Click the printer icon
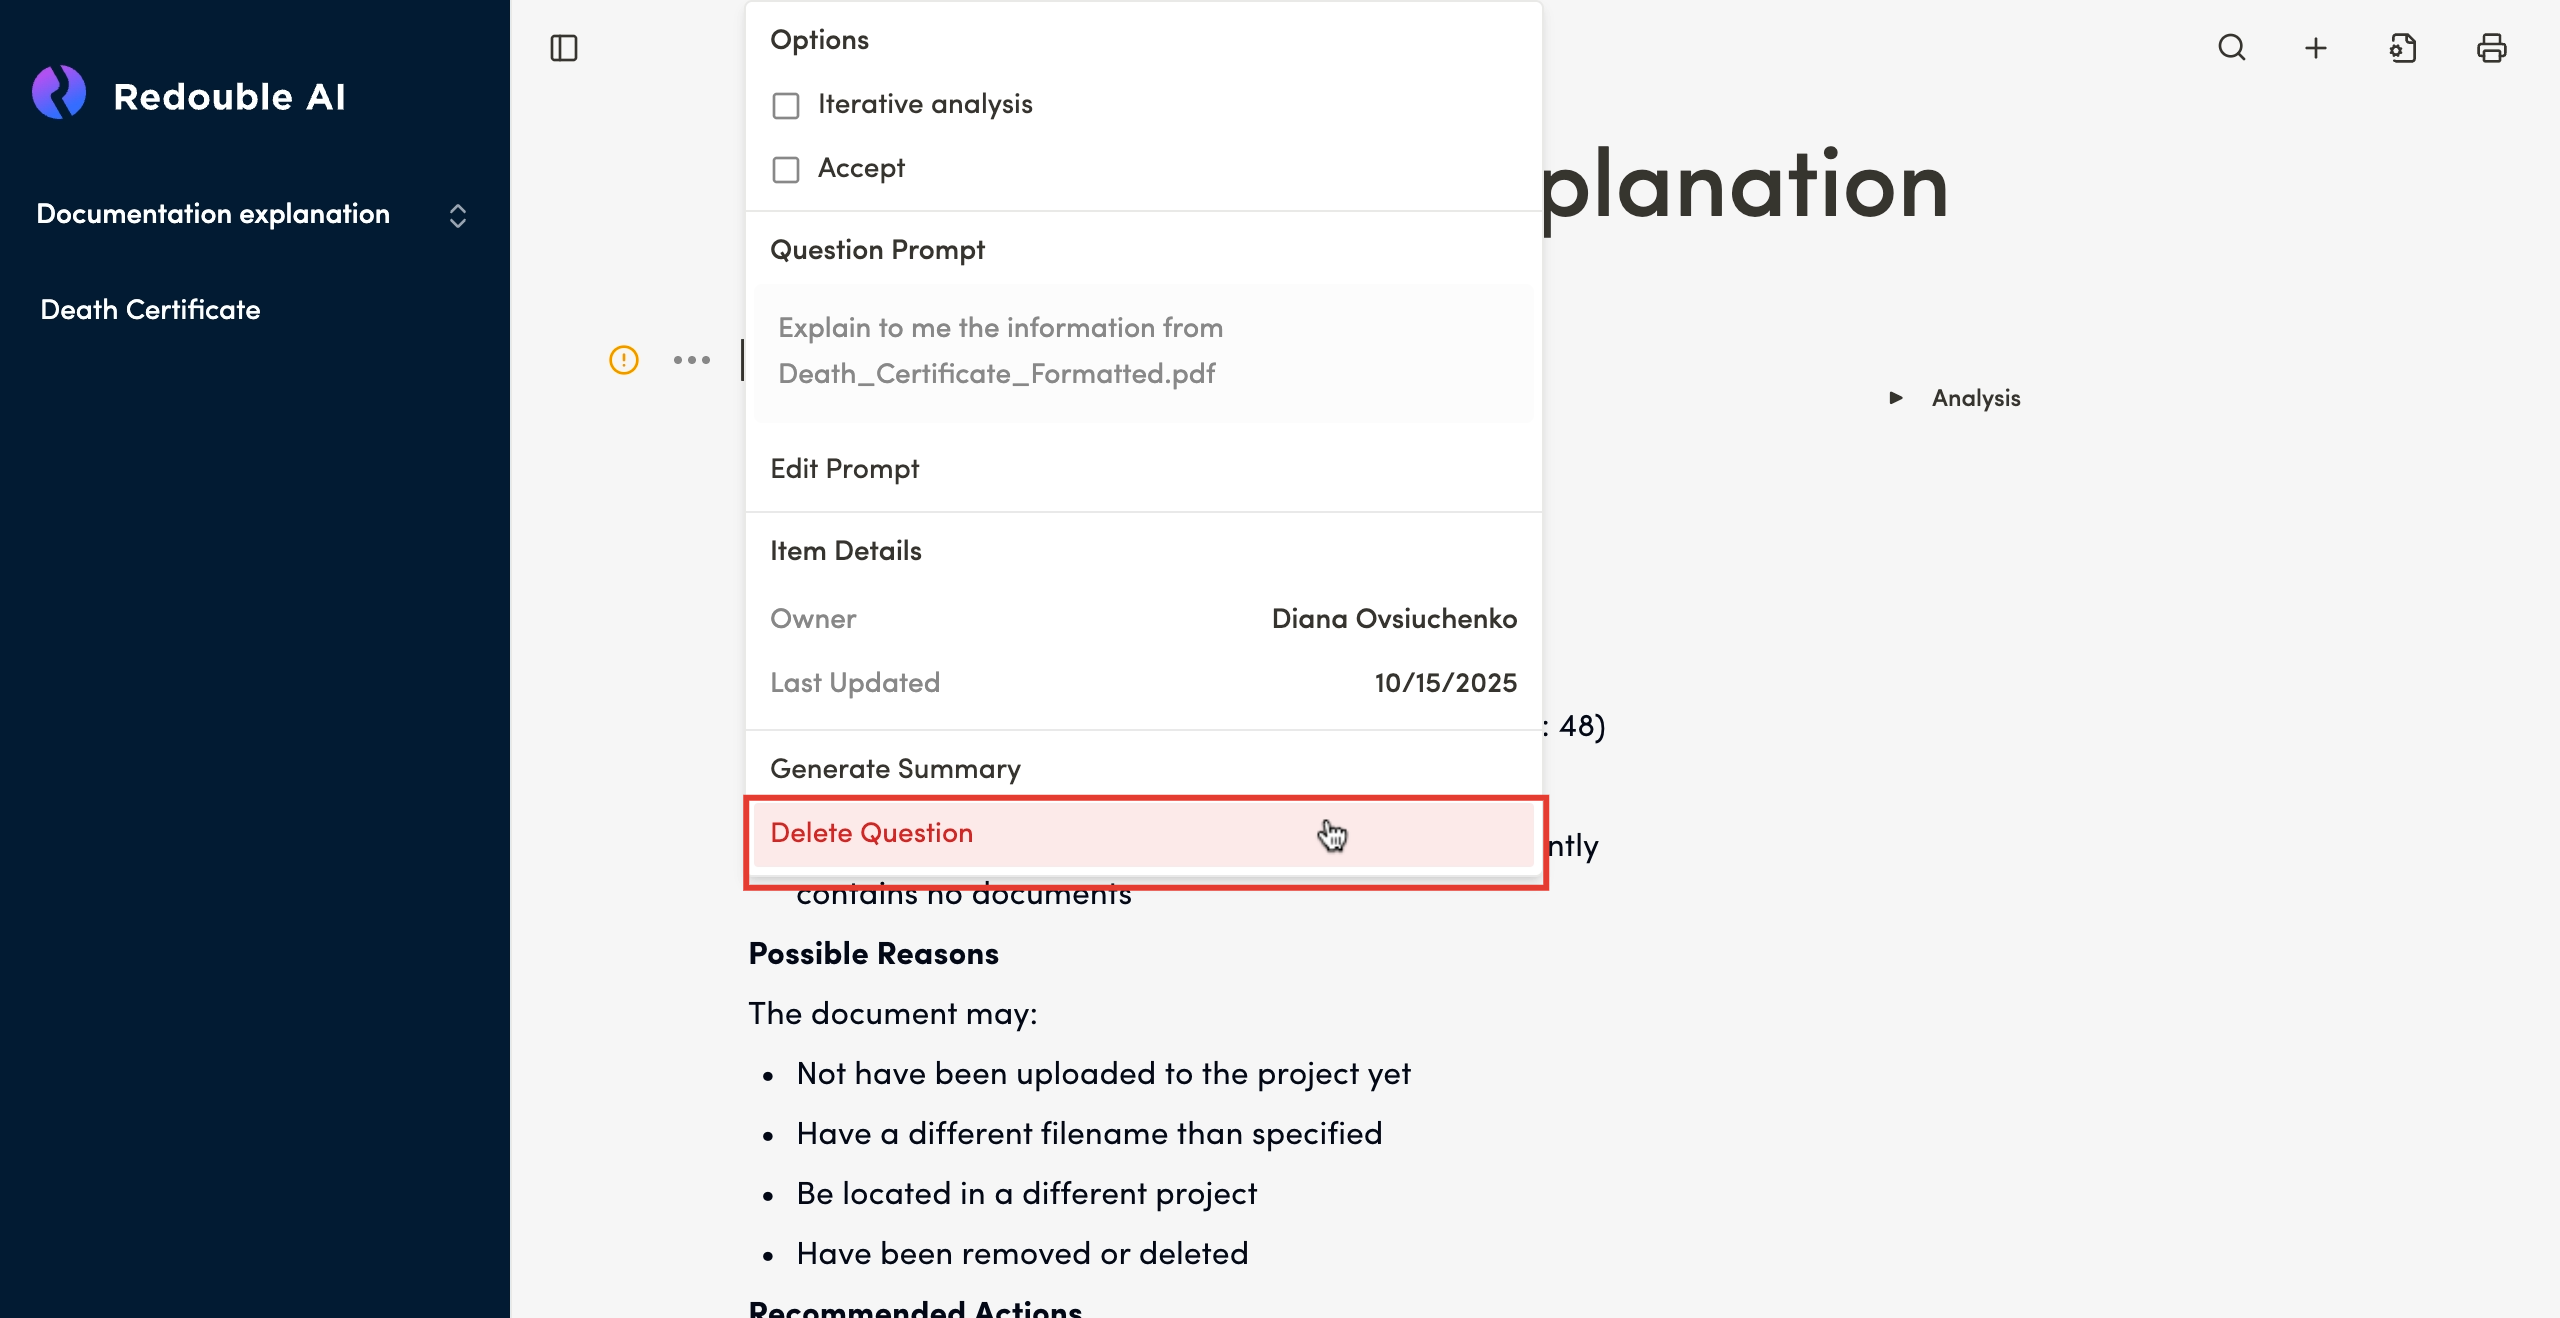 coord(2491,48)
